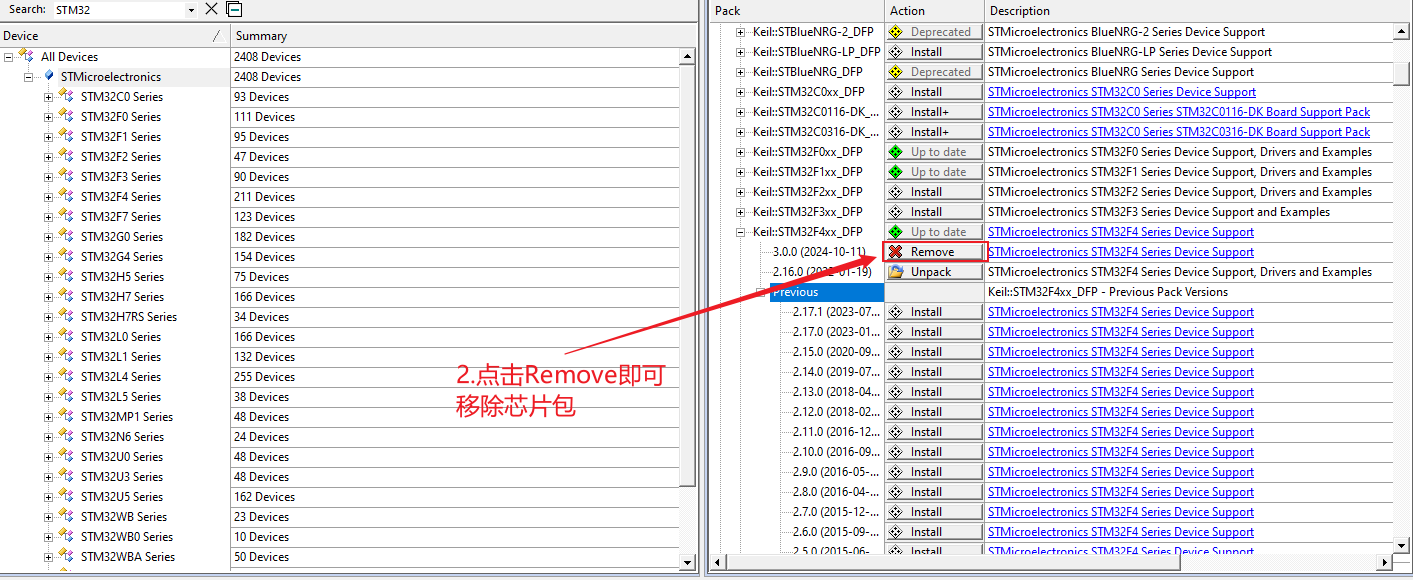
Task: Click the STM32C0 Series icon
Action: click(66, 97)
